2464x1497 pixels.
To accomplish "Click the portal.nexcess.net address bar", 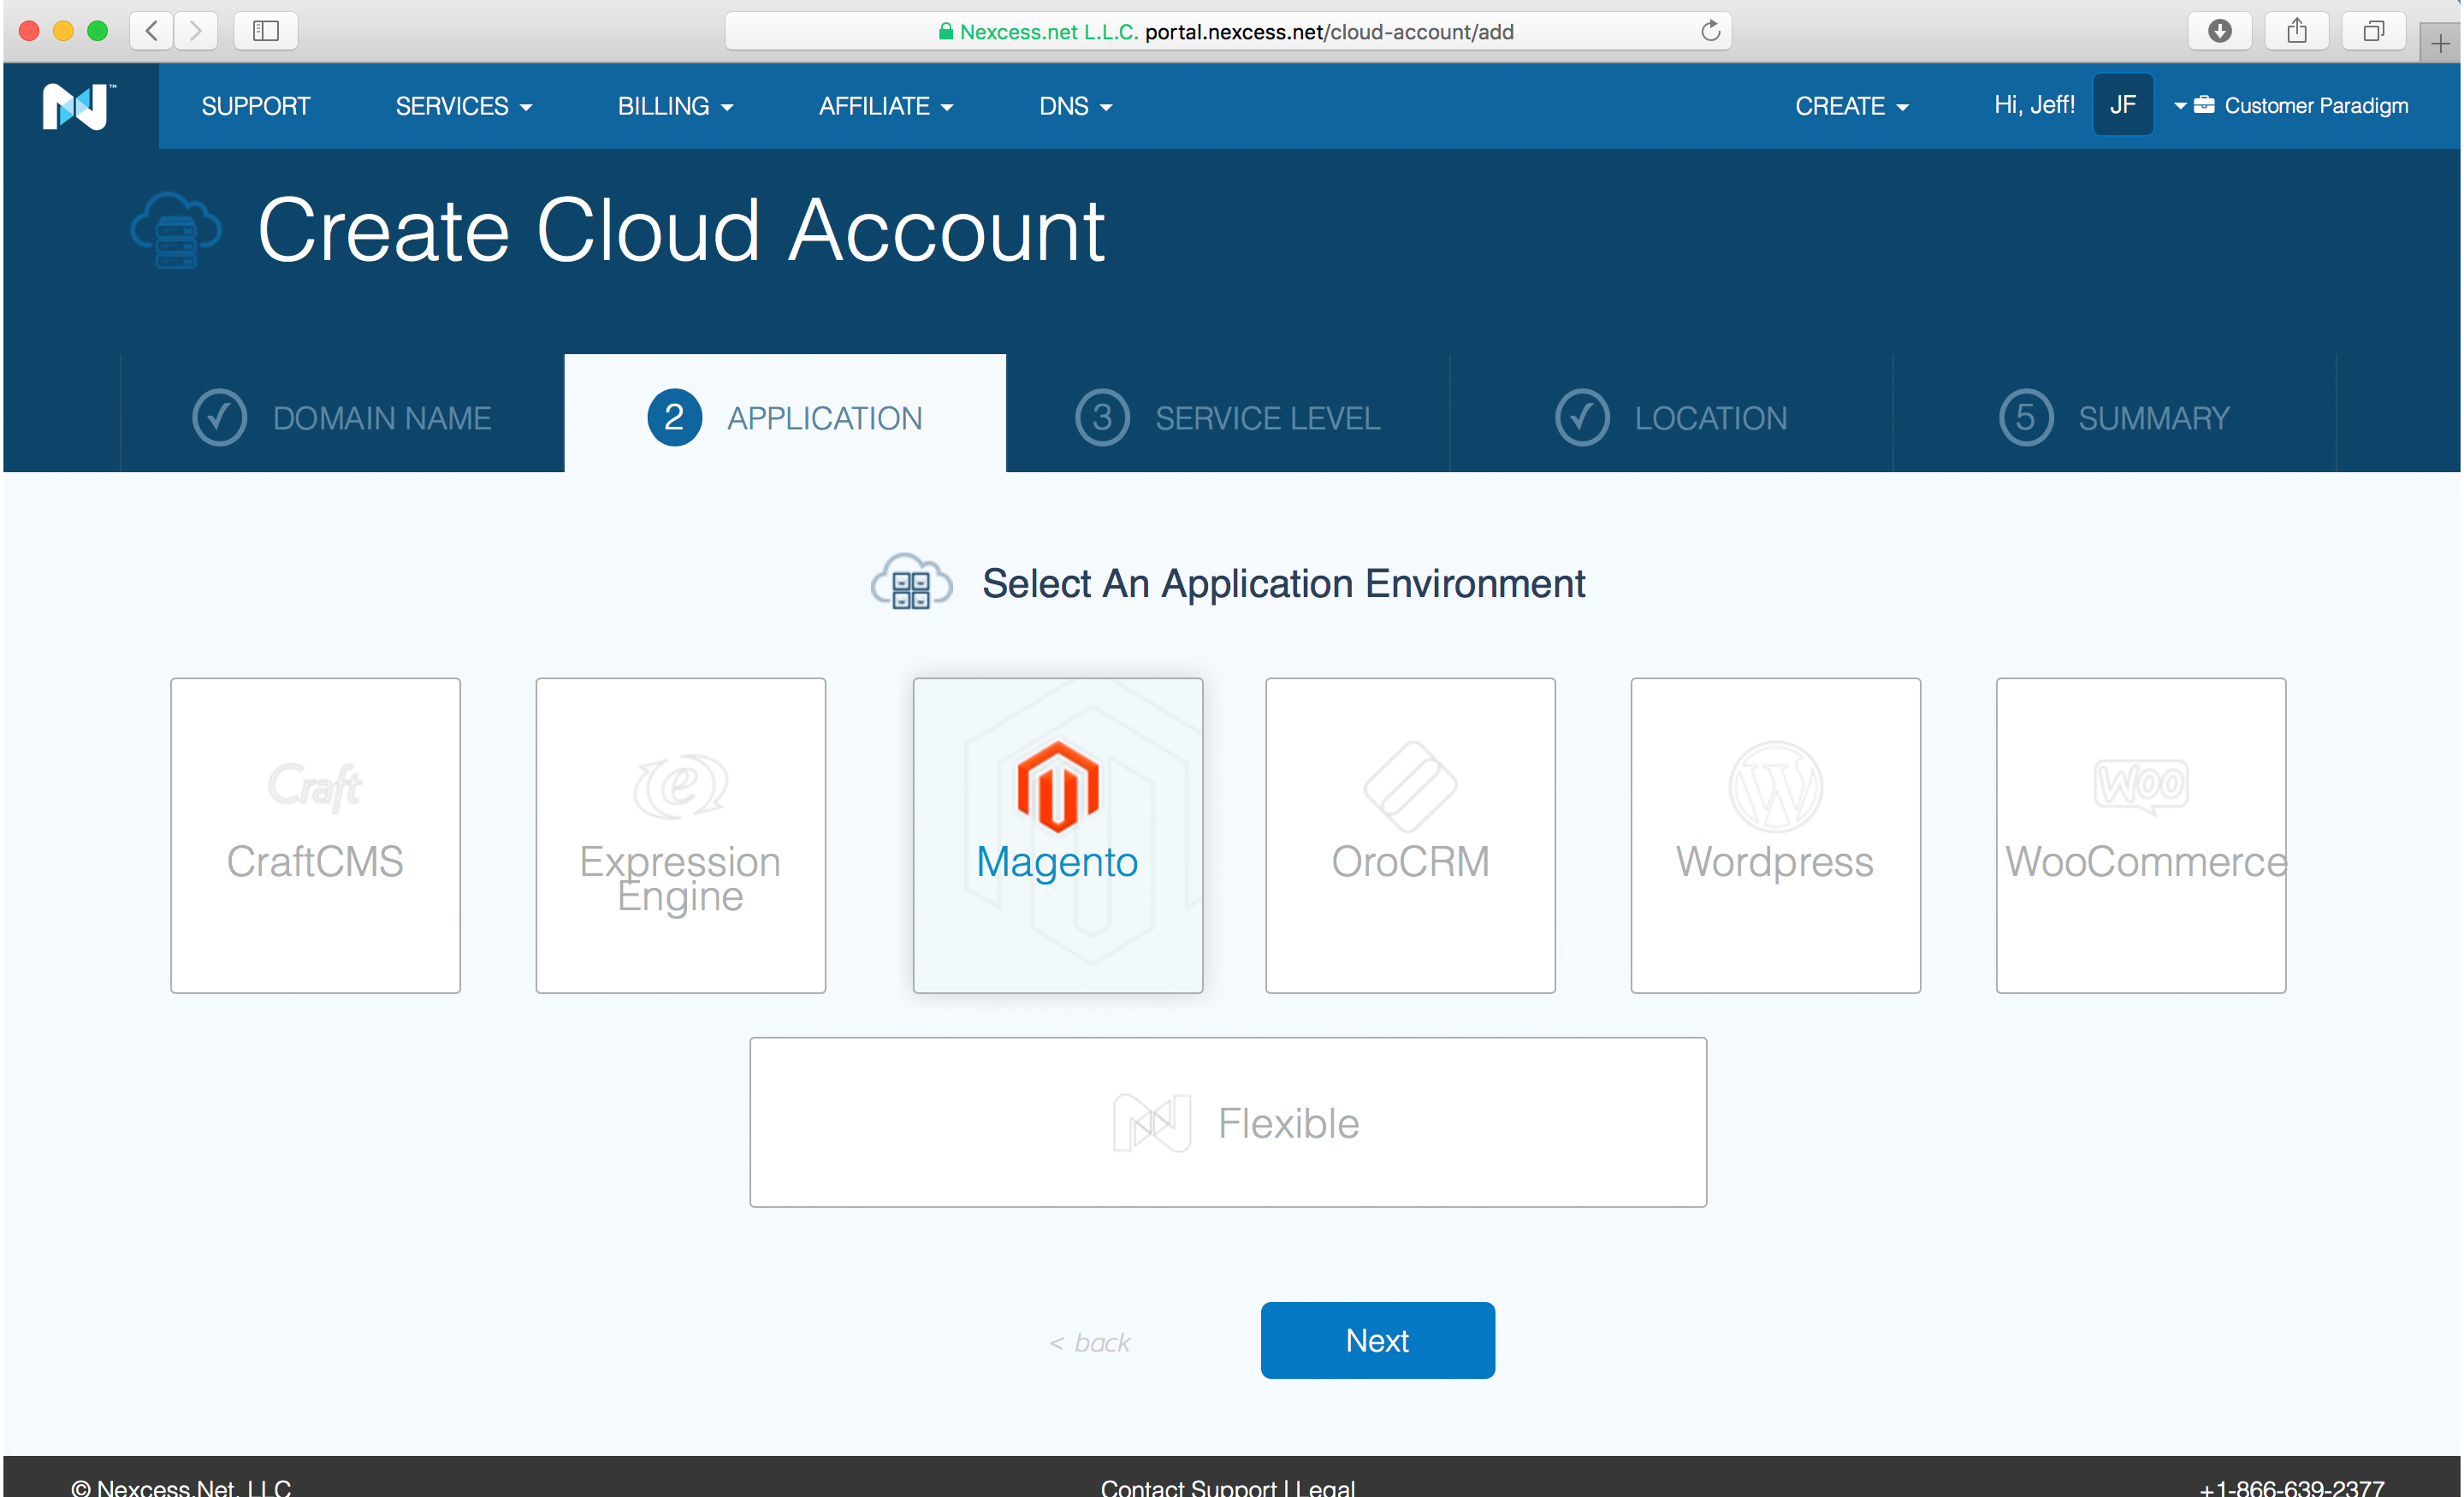I will 1228,31.
